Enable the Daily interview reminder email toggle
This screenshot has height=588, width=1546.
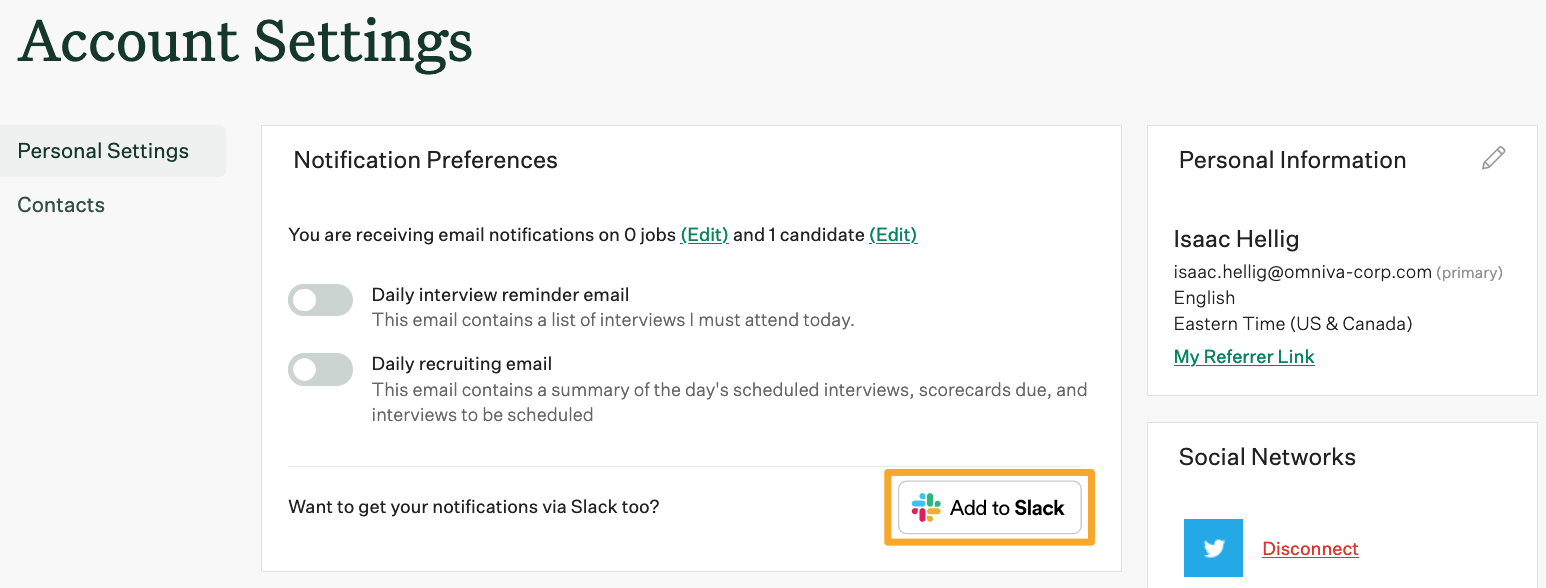point(320,299)
